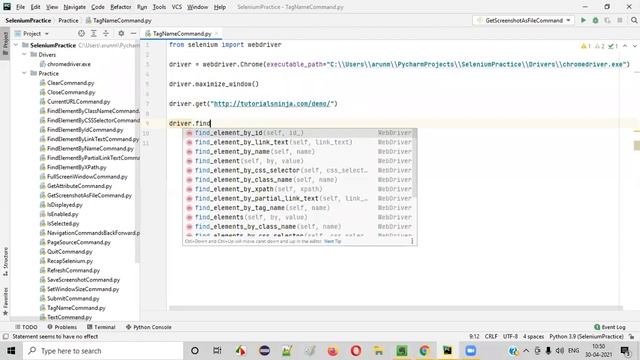Click expand all icon in Project panel
This screenshot has width=640, height=360.
[x=93, y=33]
